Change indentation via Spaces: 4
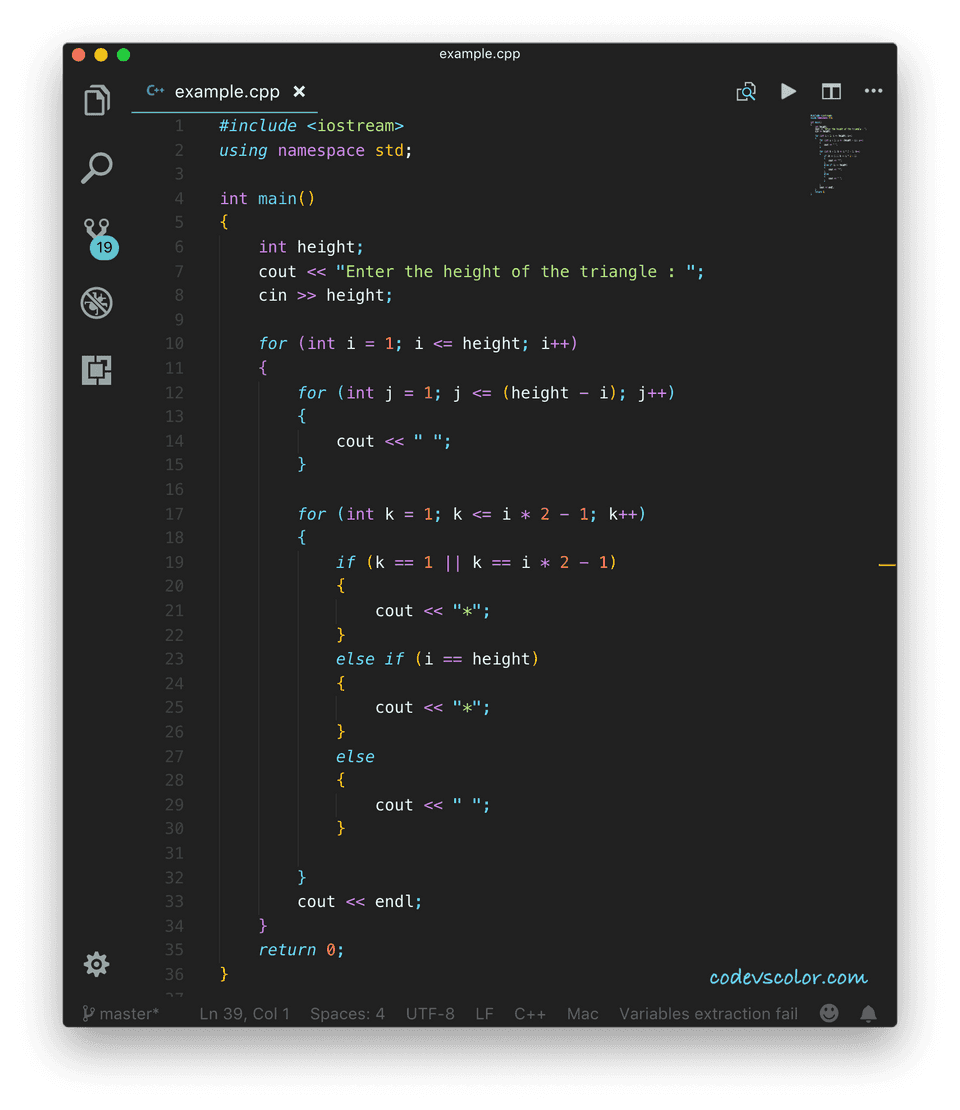Screen dimensions: 960x1110 click(347, 1013)
